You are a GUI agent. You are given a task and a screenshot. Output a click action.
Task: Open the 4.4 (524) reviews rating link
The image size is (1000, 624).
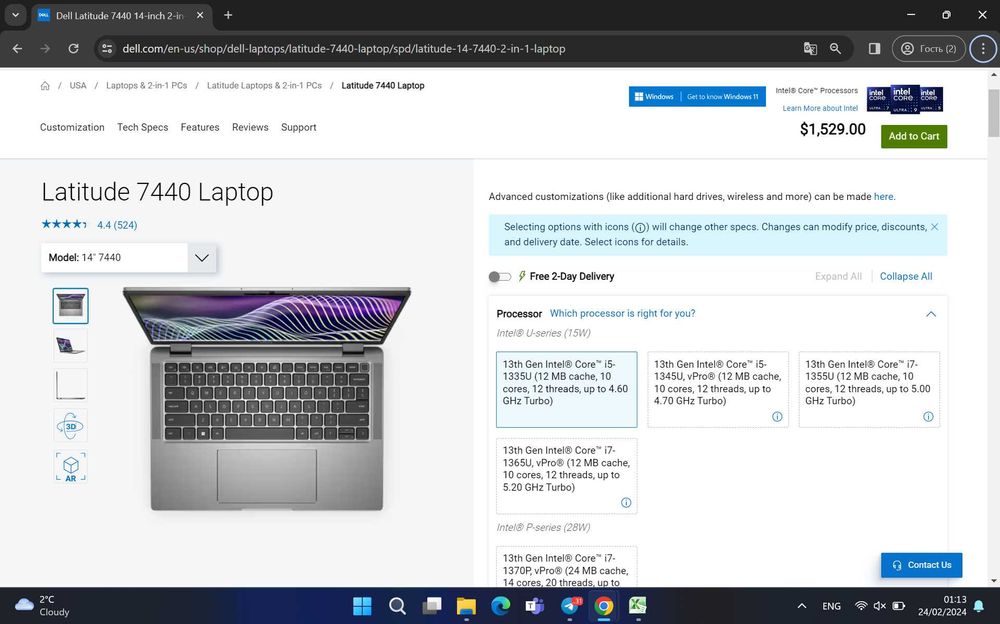[x=117, y=225]
